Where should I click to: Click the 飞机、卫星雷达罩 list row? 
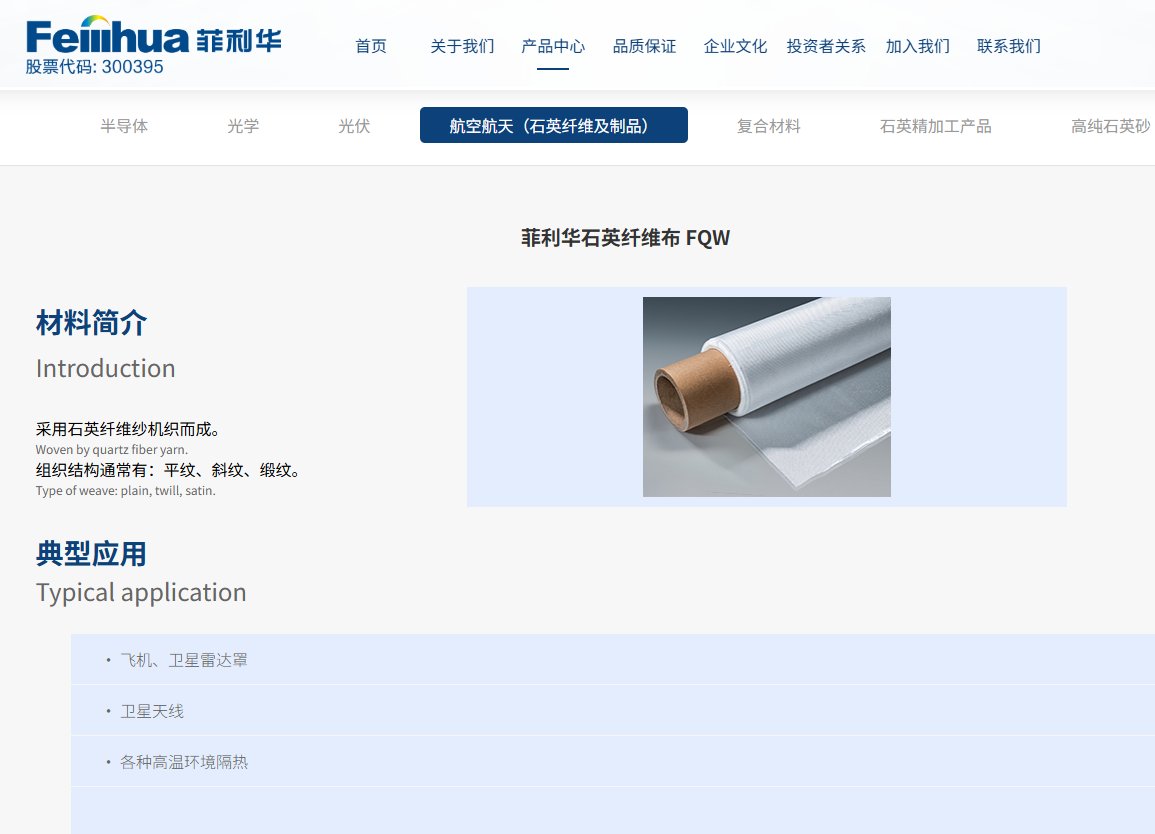tap(613, 659)
